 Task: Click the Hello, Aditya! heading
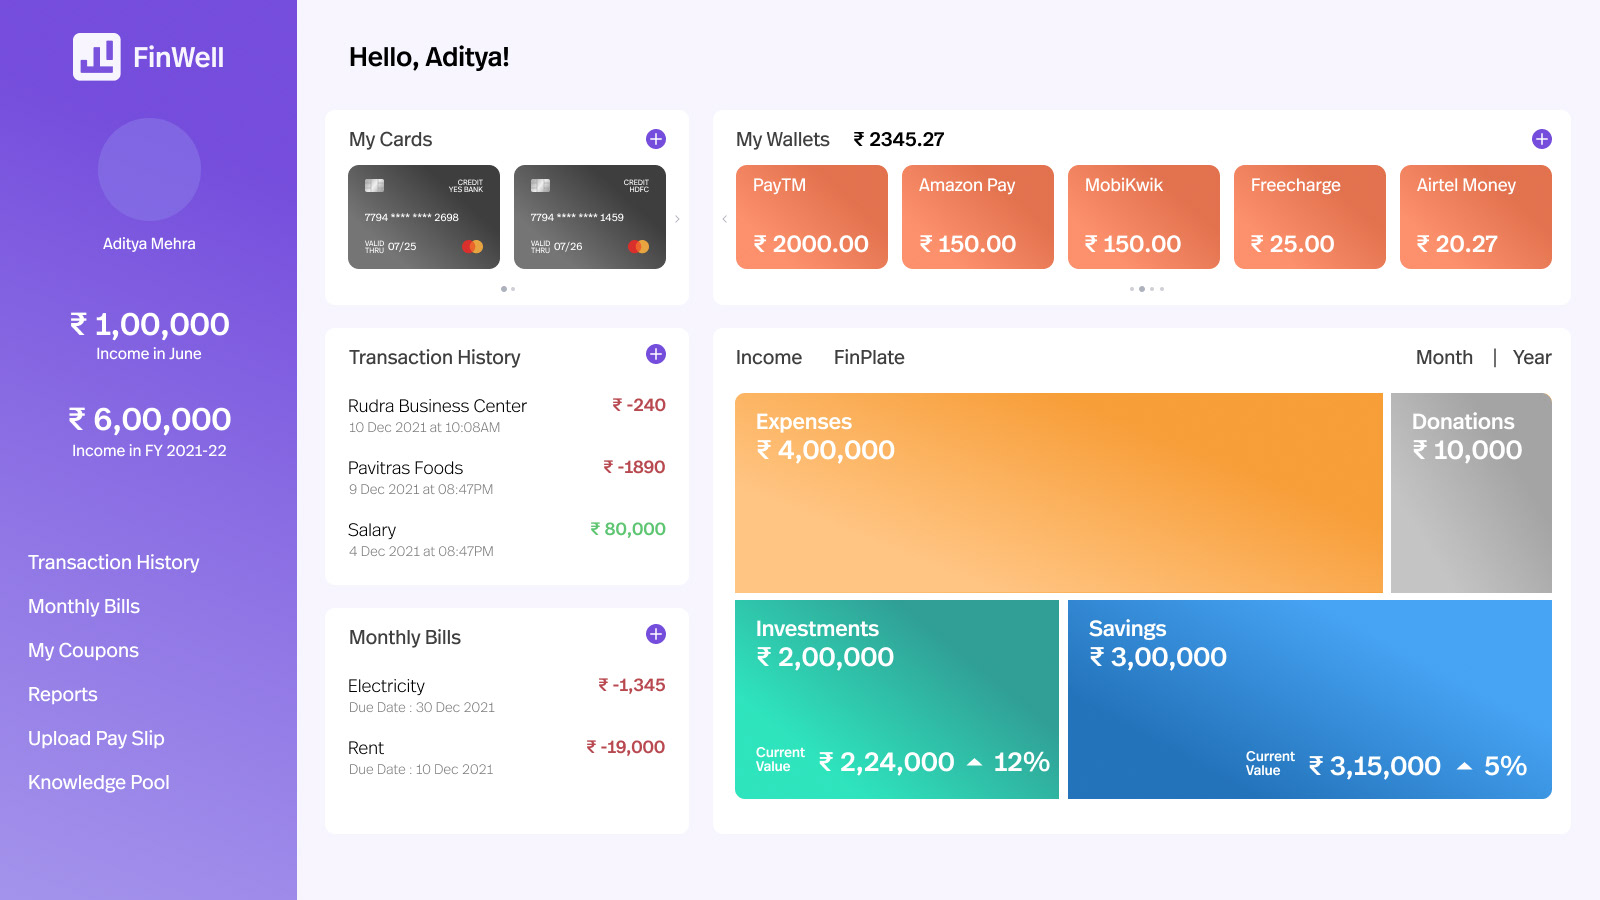[429, 57]
